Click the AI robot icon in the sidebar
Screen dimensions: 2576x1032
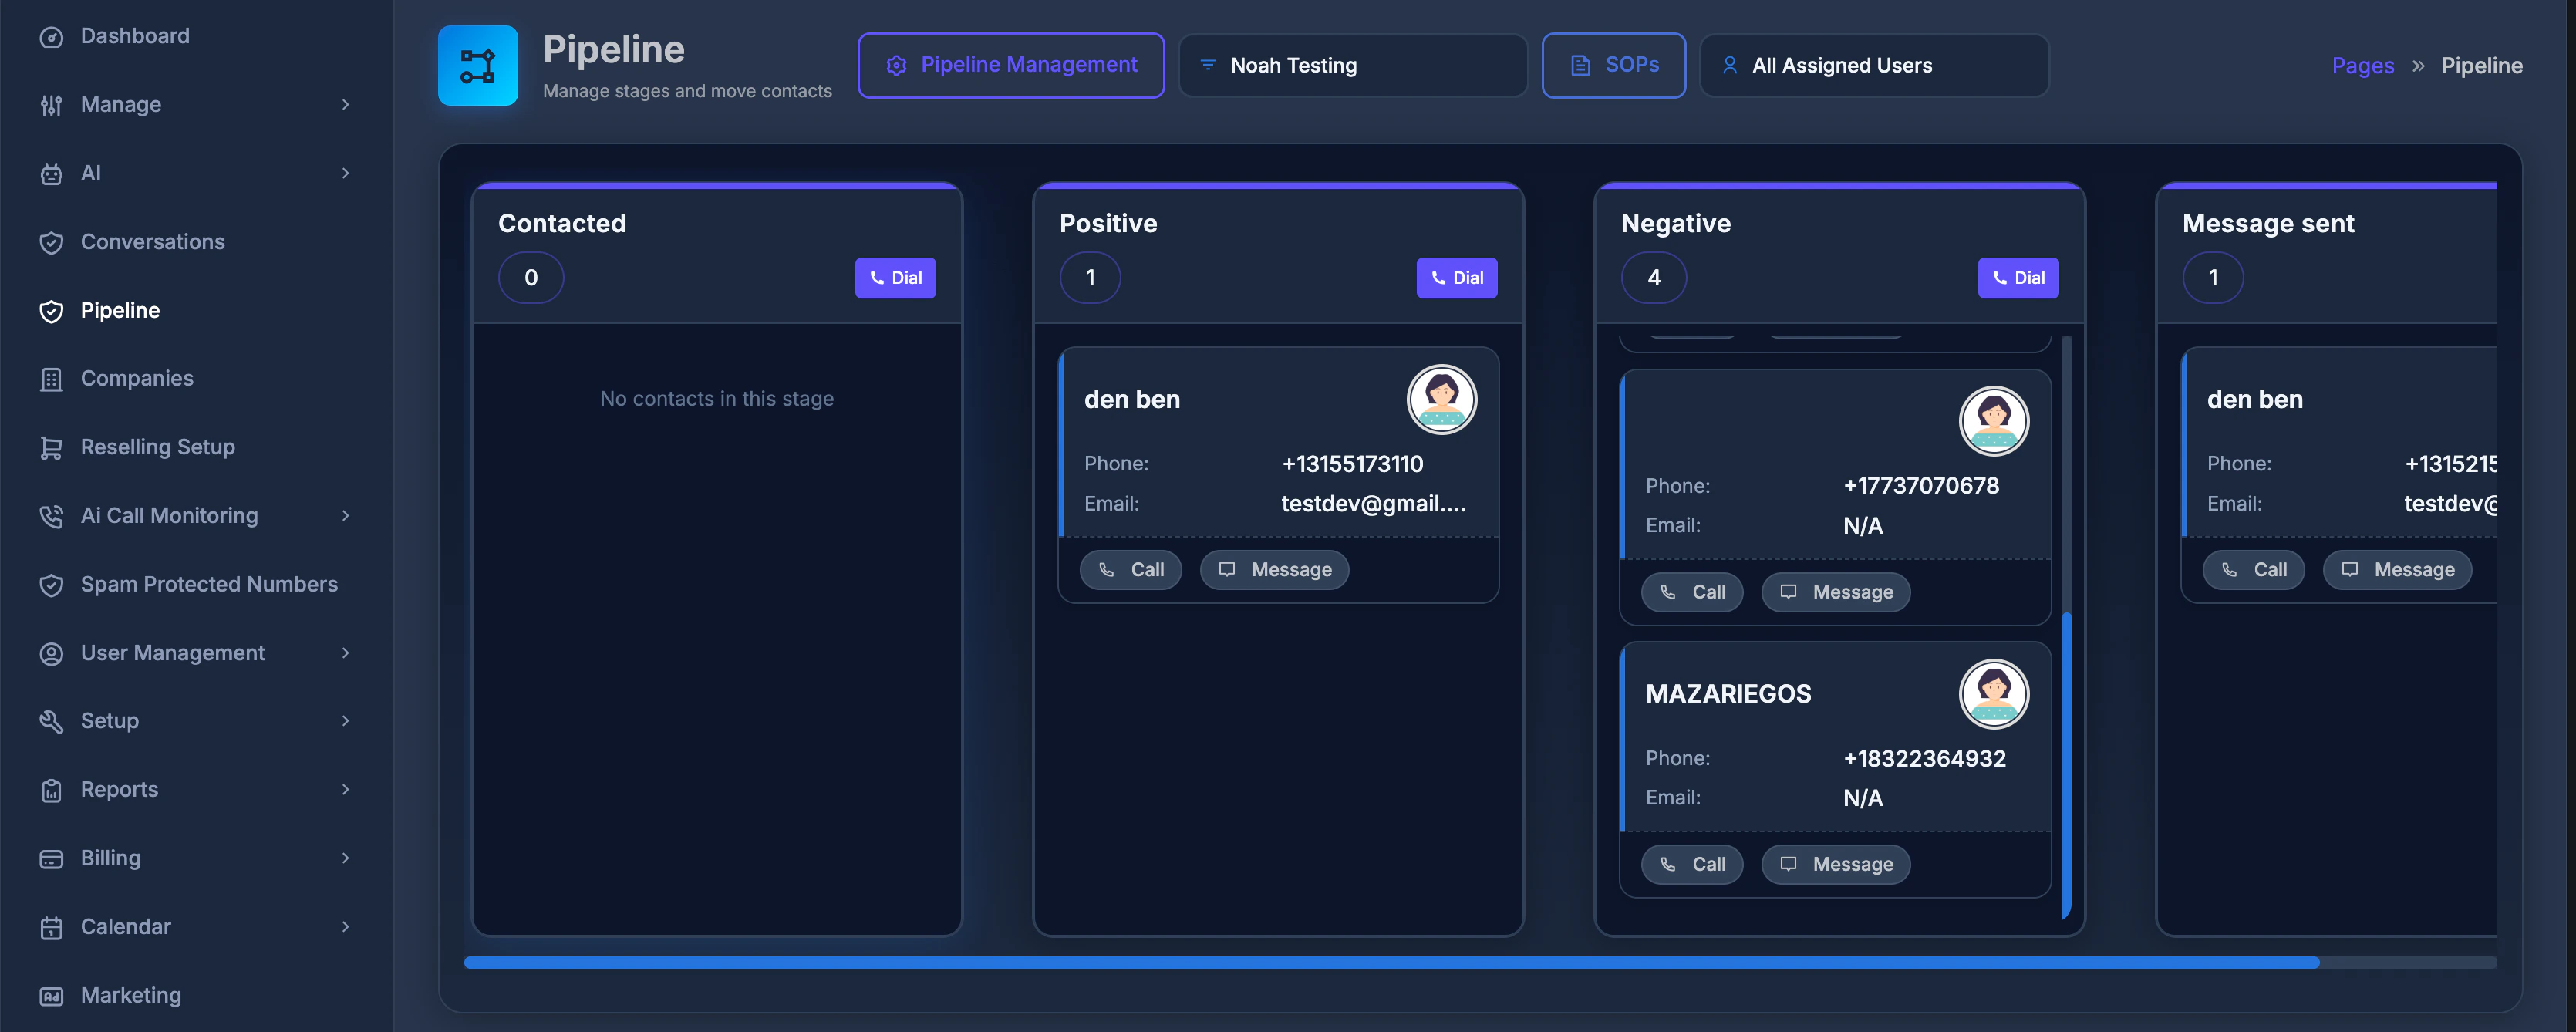pyautogui.click(x=51, y=174)
